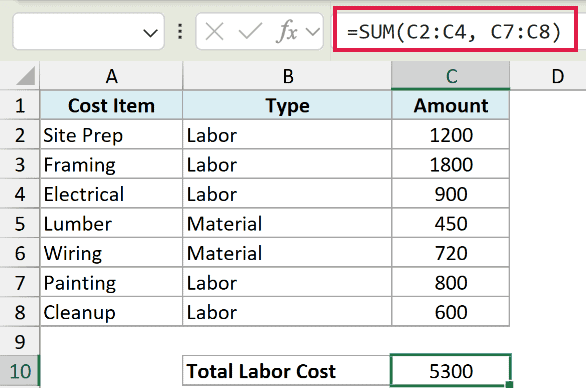The width and height of the screenshot is (586, 388).
Task: Select the Labor cell in Framing row
Action: (287, 164)
